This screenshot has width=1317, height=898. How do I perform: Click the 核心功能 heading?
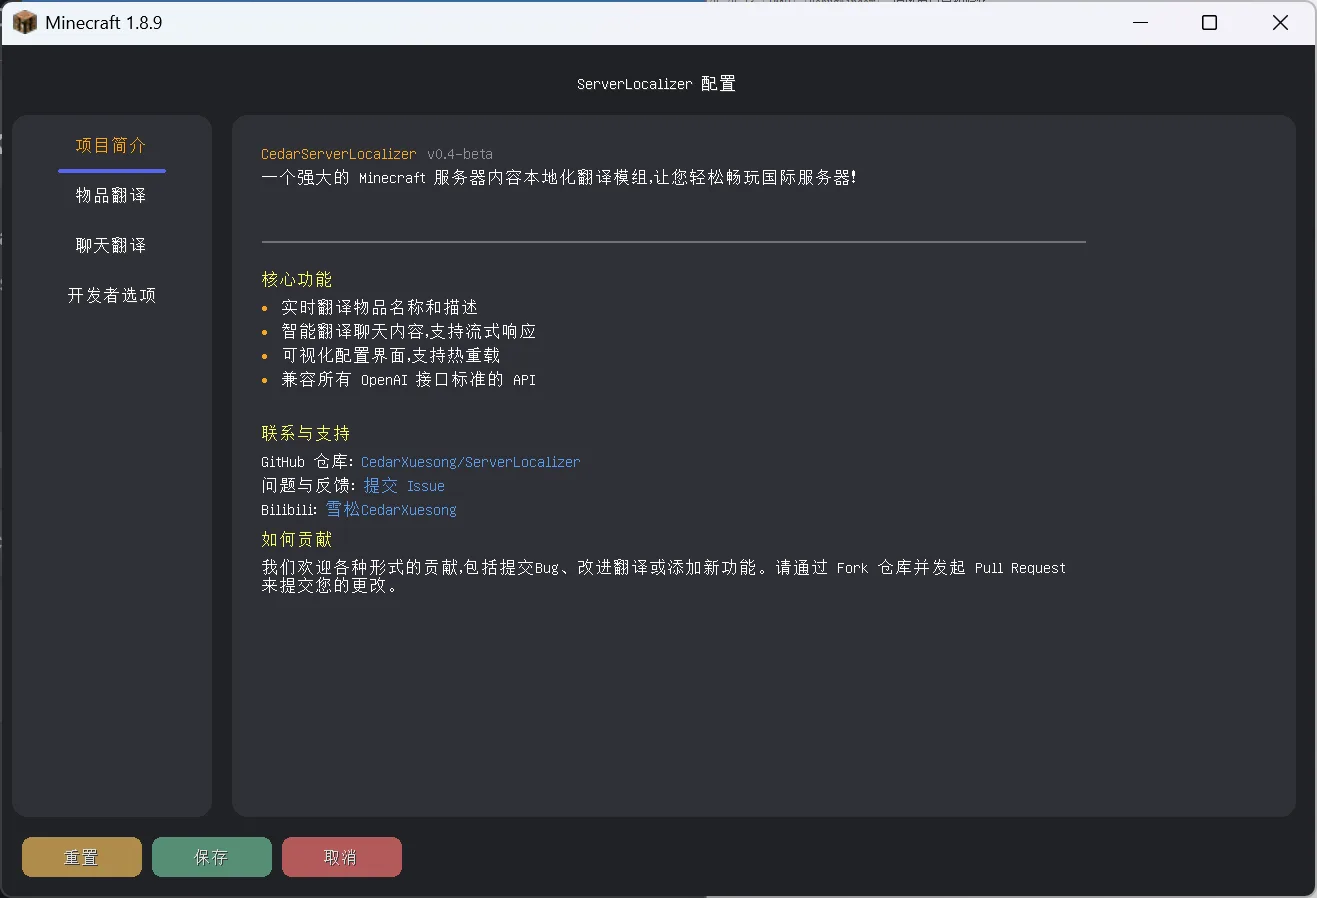[297, 280]
